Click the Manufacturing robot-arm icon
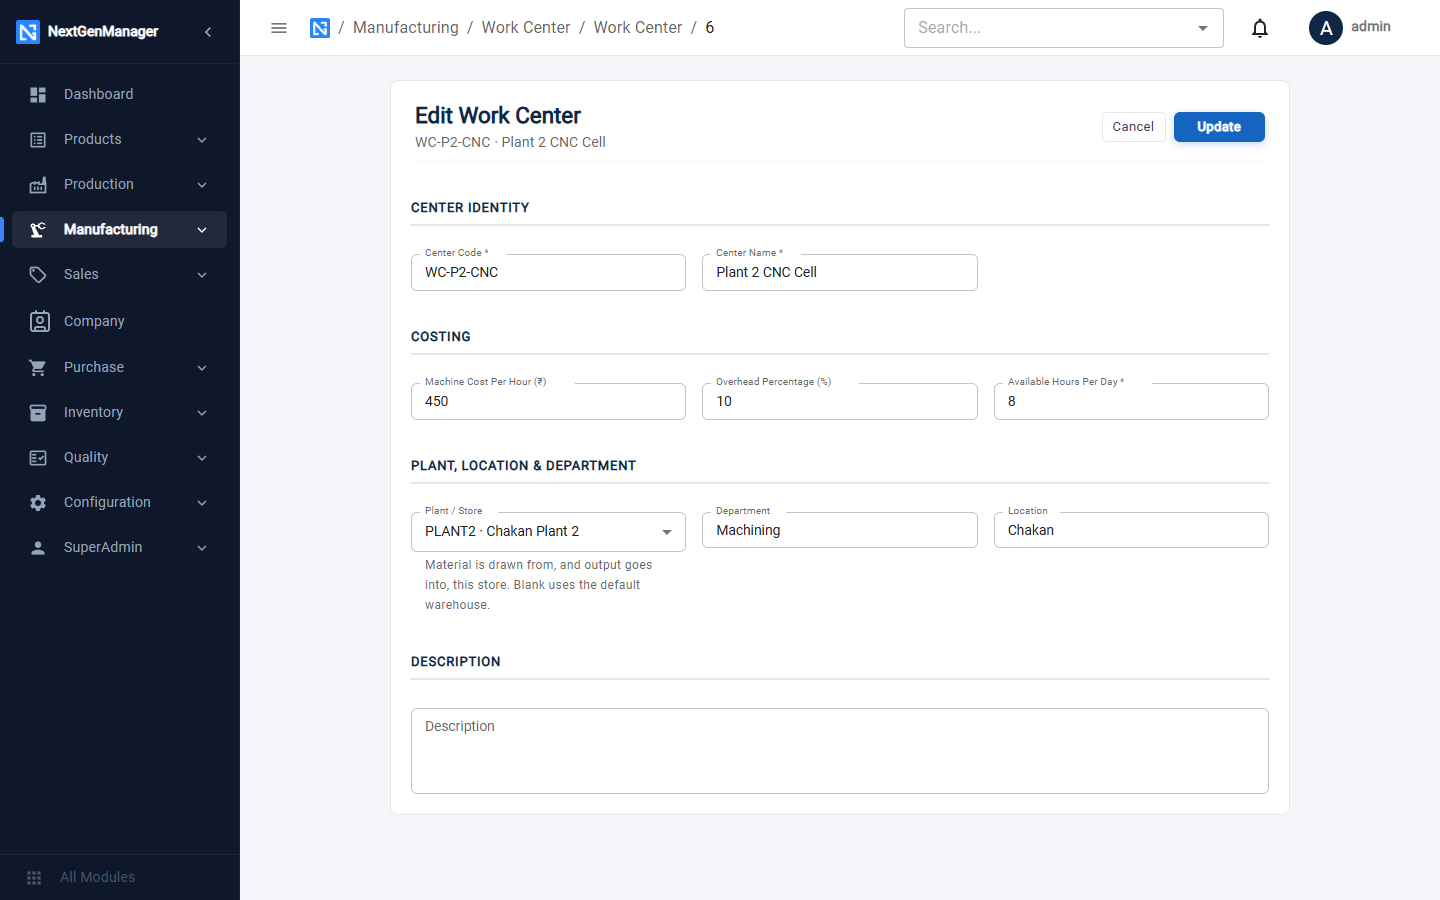1440x900 pixels. [x=38, y=230]
